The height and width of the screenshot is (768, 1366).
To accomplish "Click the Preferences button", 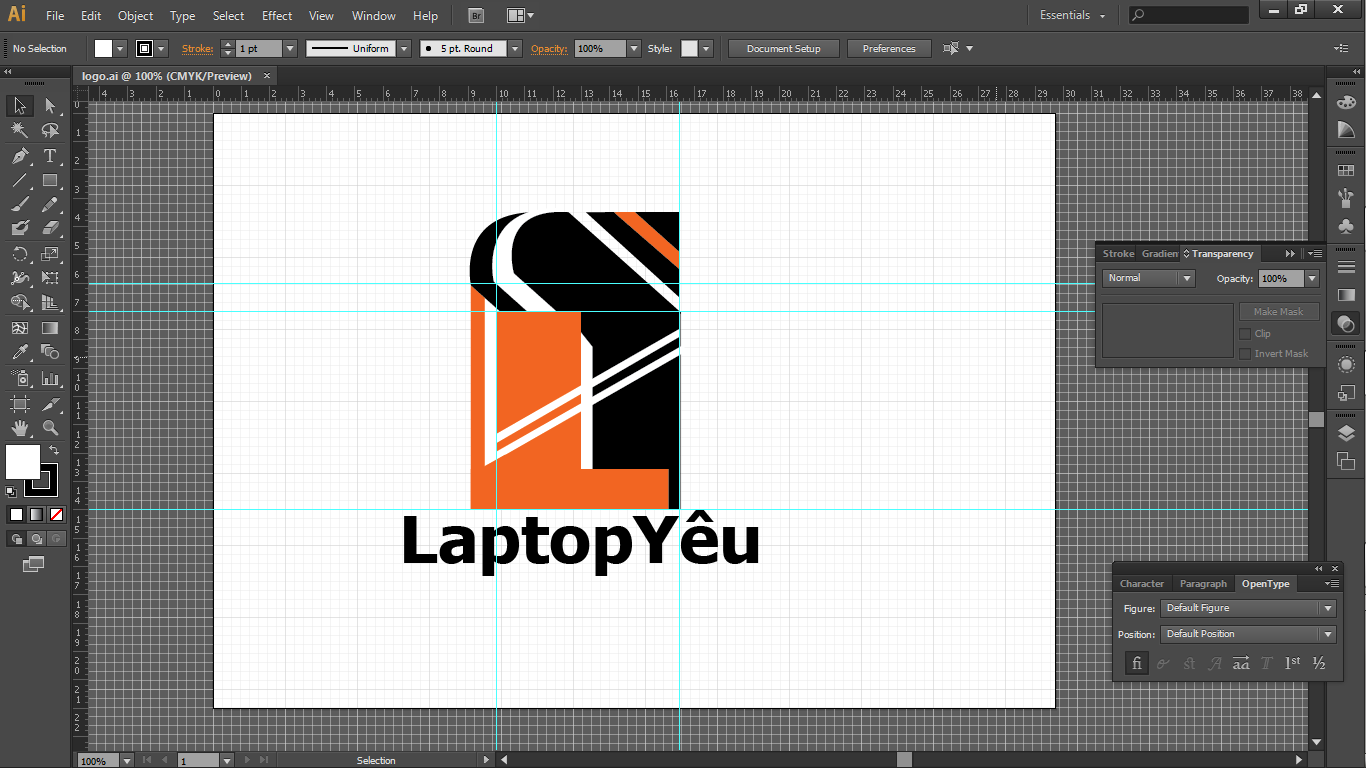I will coord(889,49).
